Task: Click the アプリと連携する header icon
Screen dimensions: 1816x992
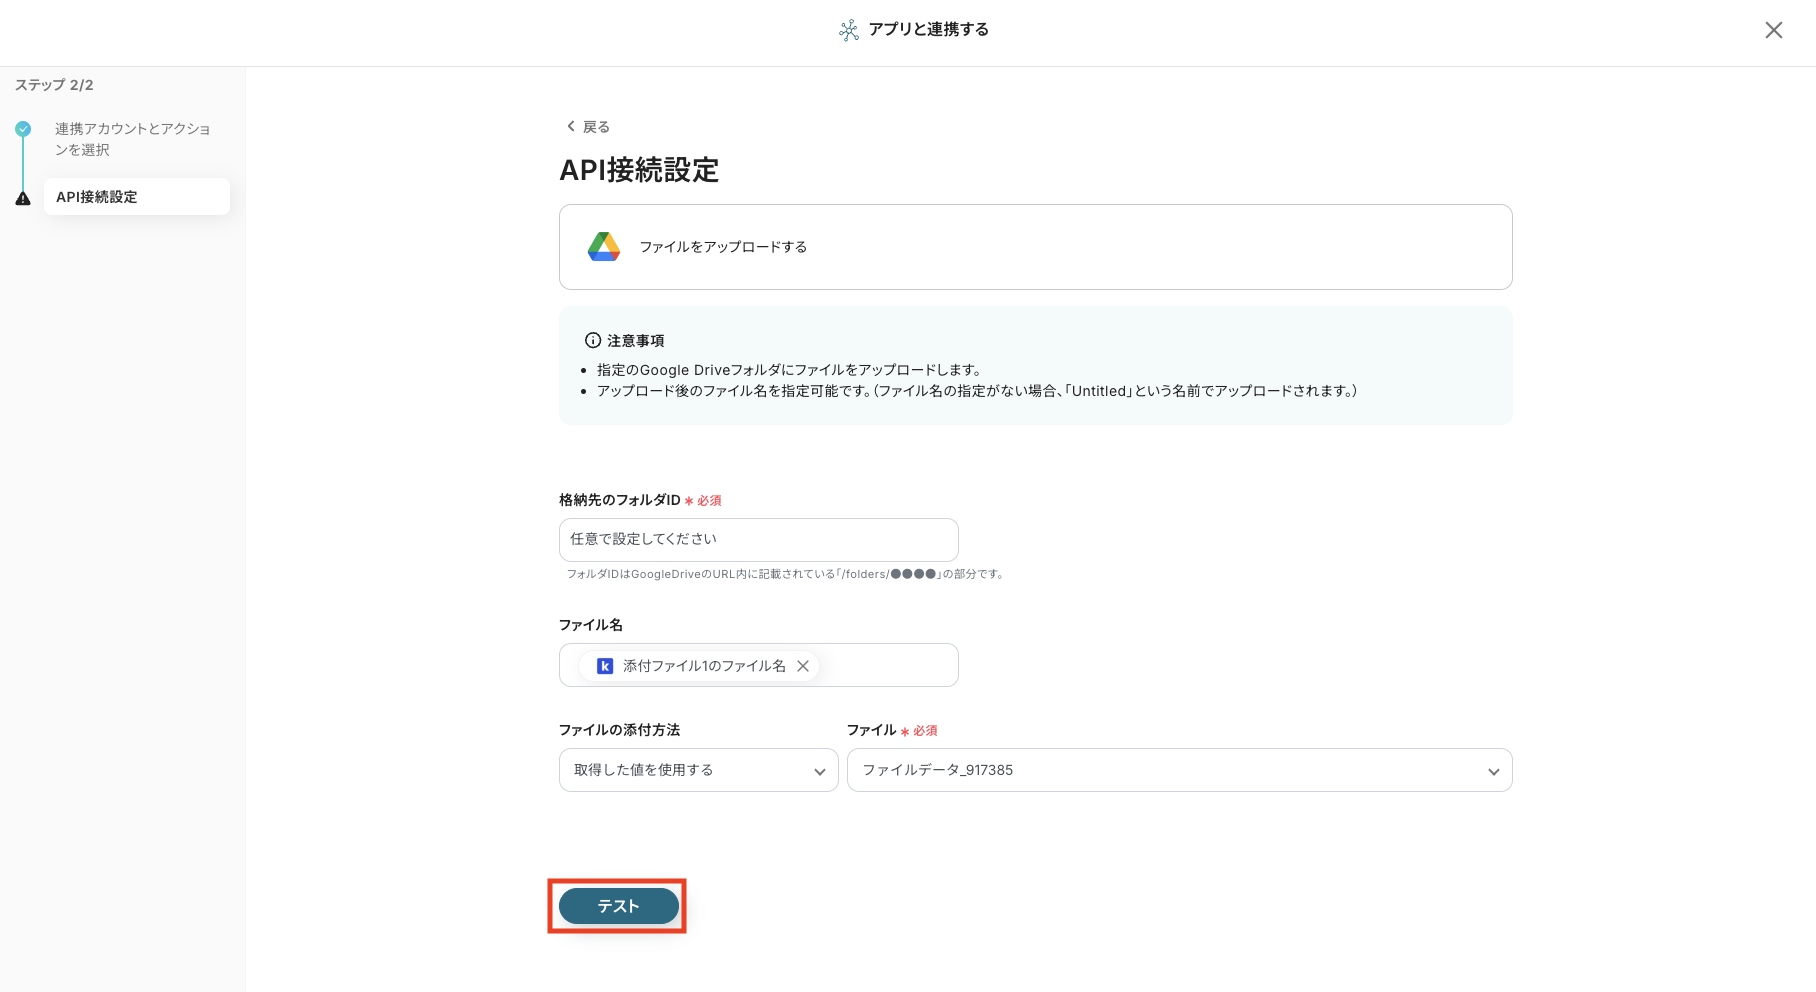Action: pos(849,30)
